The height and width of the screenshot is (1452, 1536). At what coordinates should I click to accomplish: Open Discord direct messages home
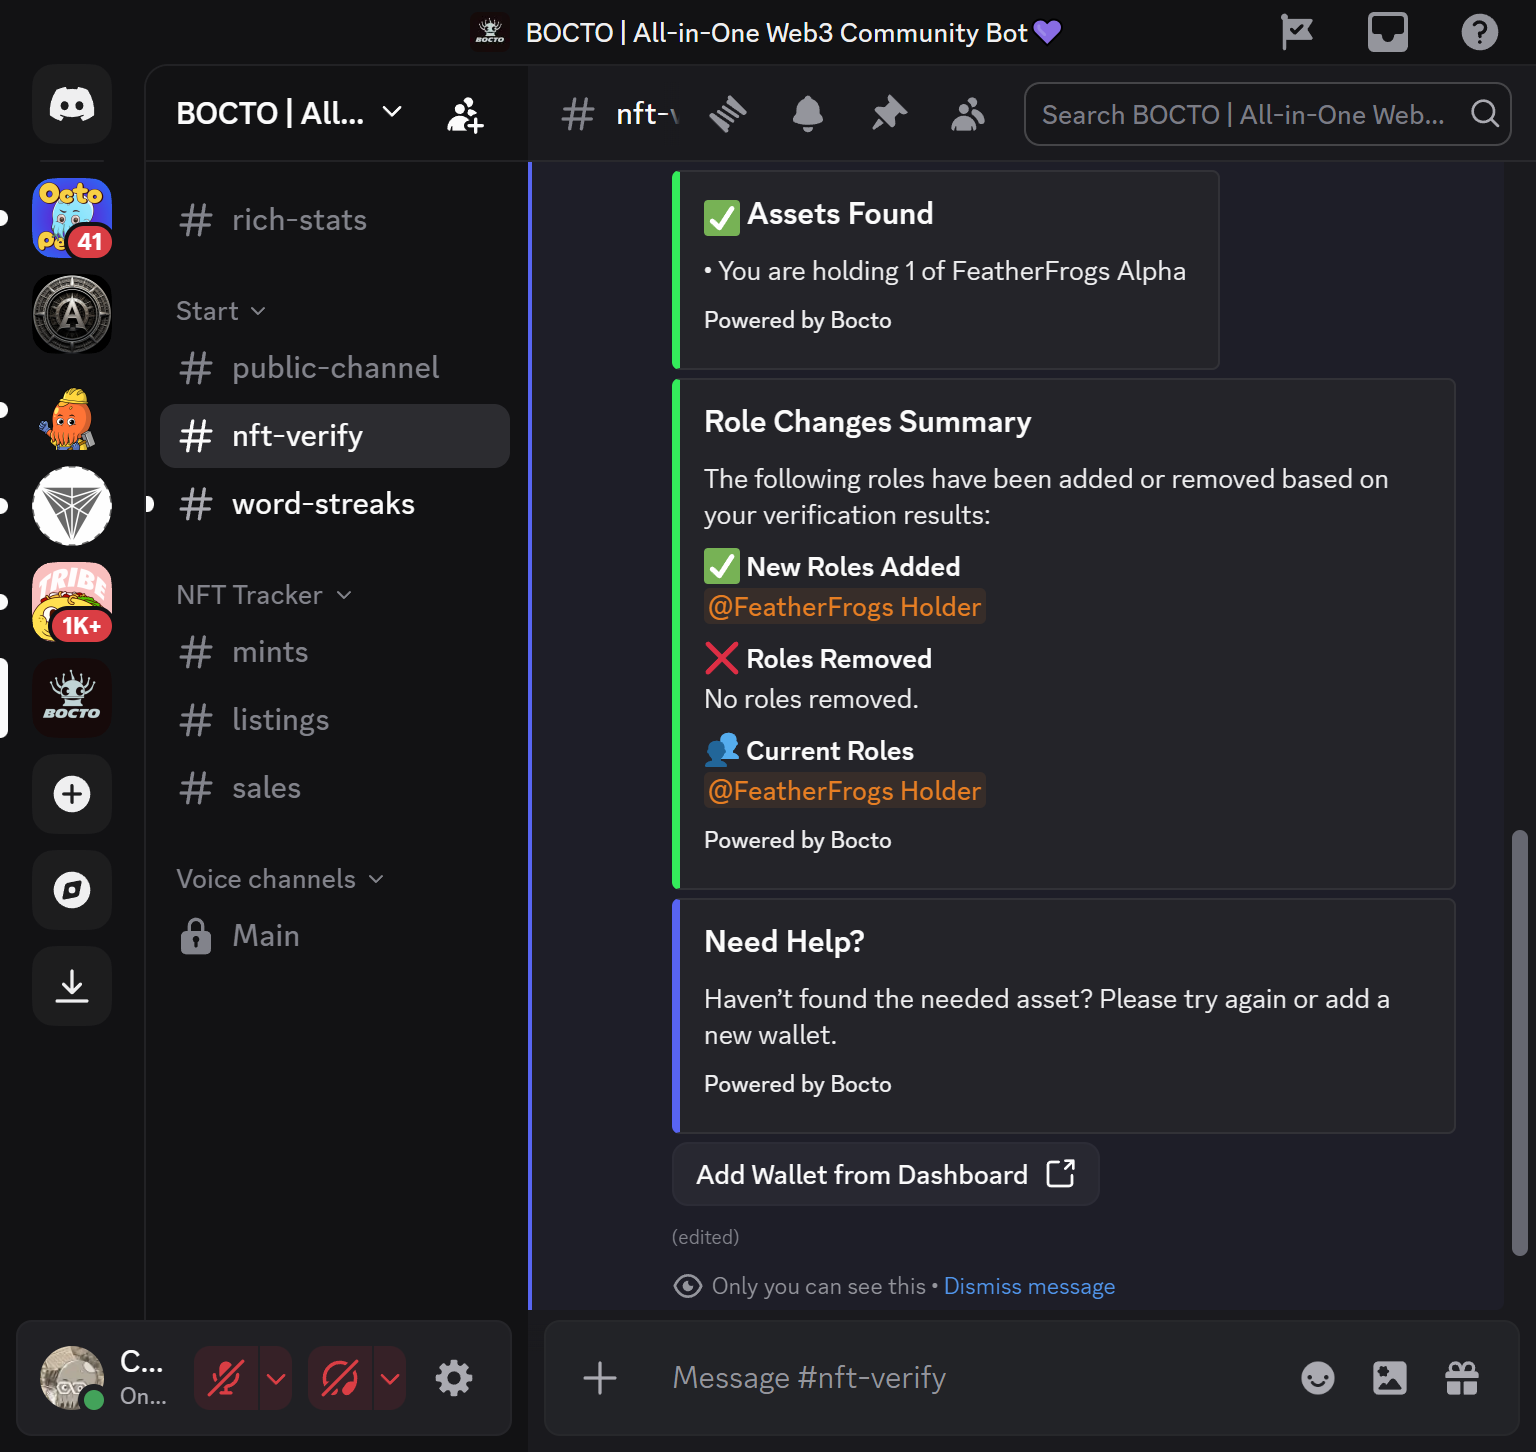(72, 104)
